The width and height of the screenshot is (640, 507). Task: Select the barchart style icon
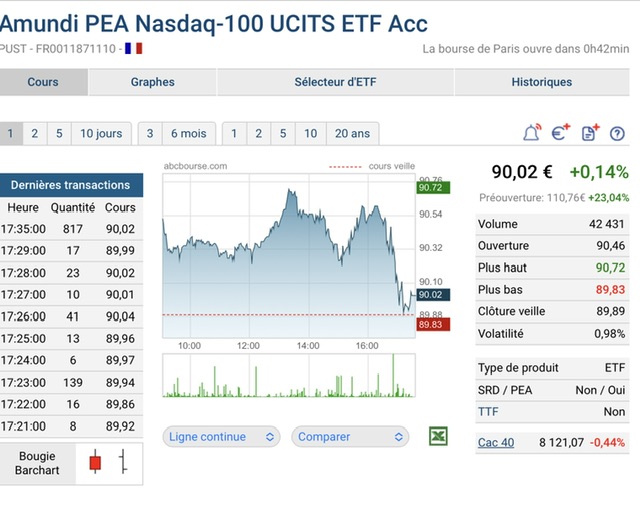[123, 462]
